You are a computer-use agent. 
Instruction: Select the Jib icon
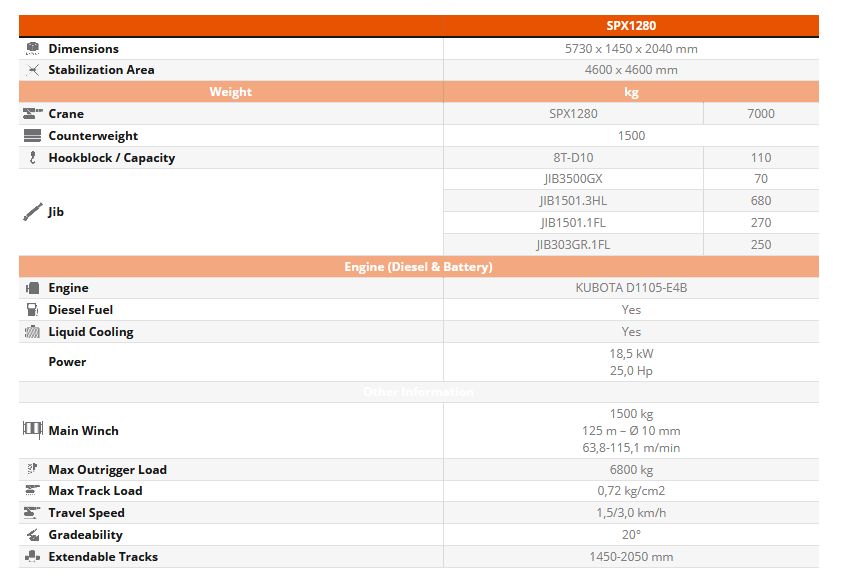point(32,212)
